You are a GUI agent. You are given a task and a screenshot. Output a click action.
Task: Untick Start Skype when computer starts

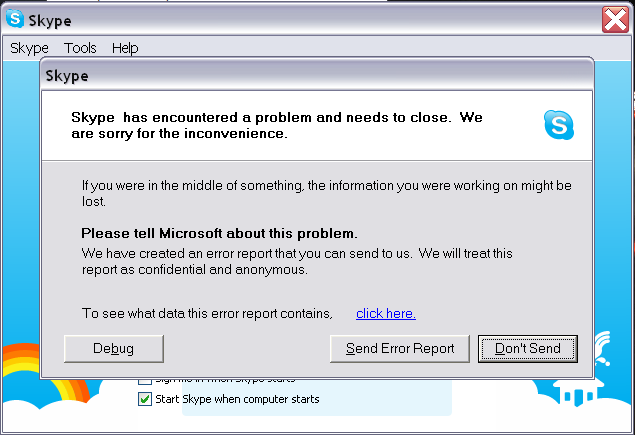[145, 399]
